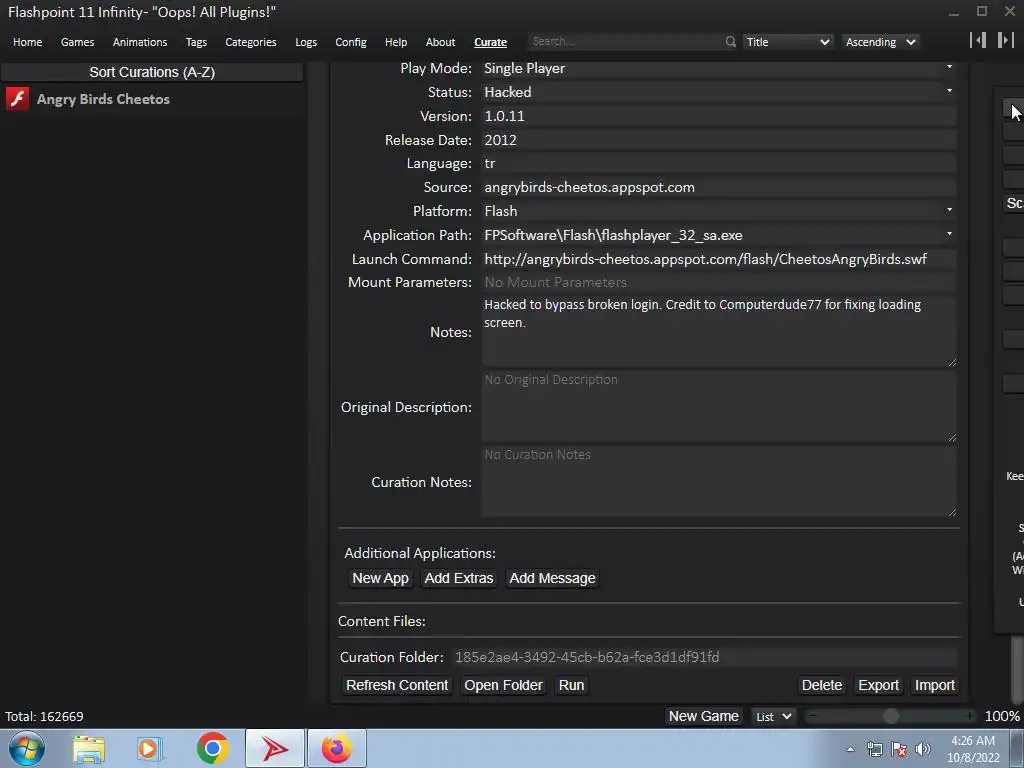Click the Refresh Content button
This screenshot has height=768, width=1024.
pyautogui.click(x=397, y=685)
